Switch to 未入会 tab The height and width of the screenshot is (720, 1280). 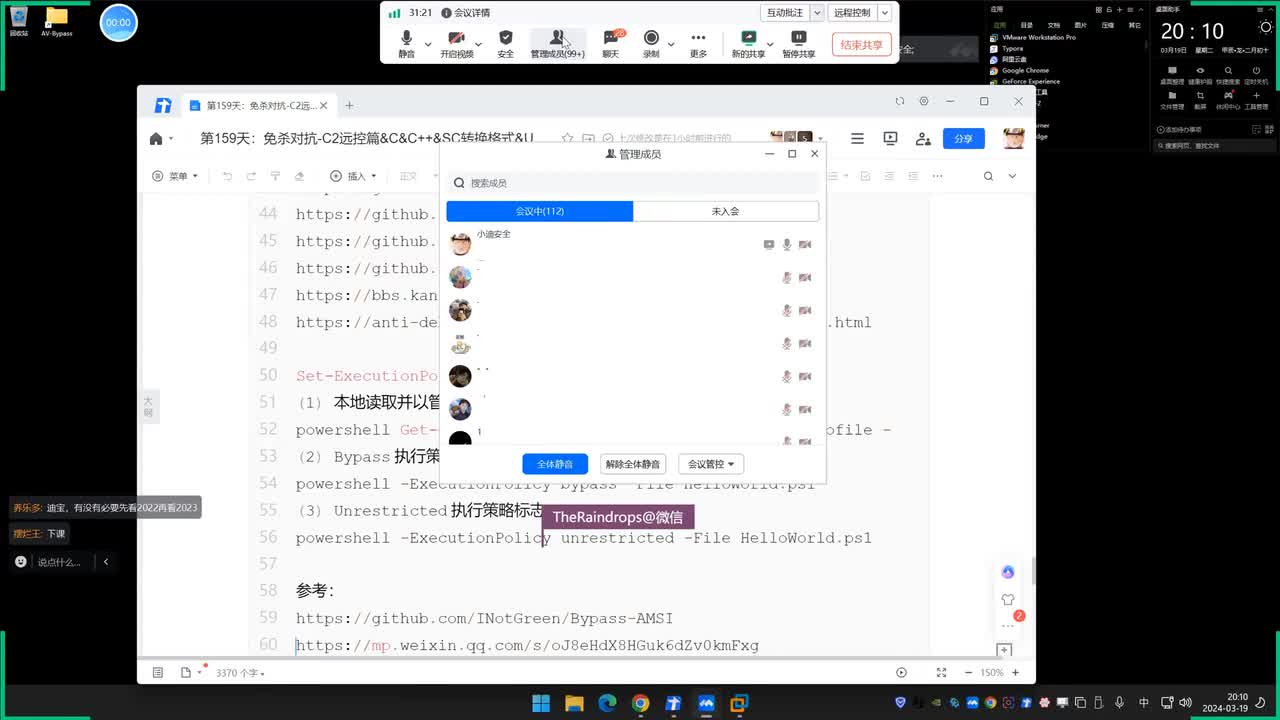[726, 211]
